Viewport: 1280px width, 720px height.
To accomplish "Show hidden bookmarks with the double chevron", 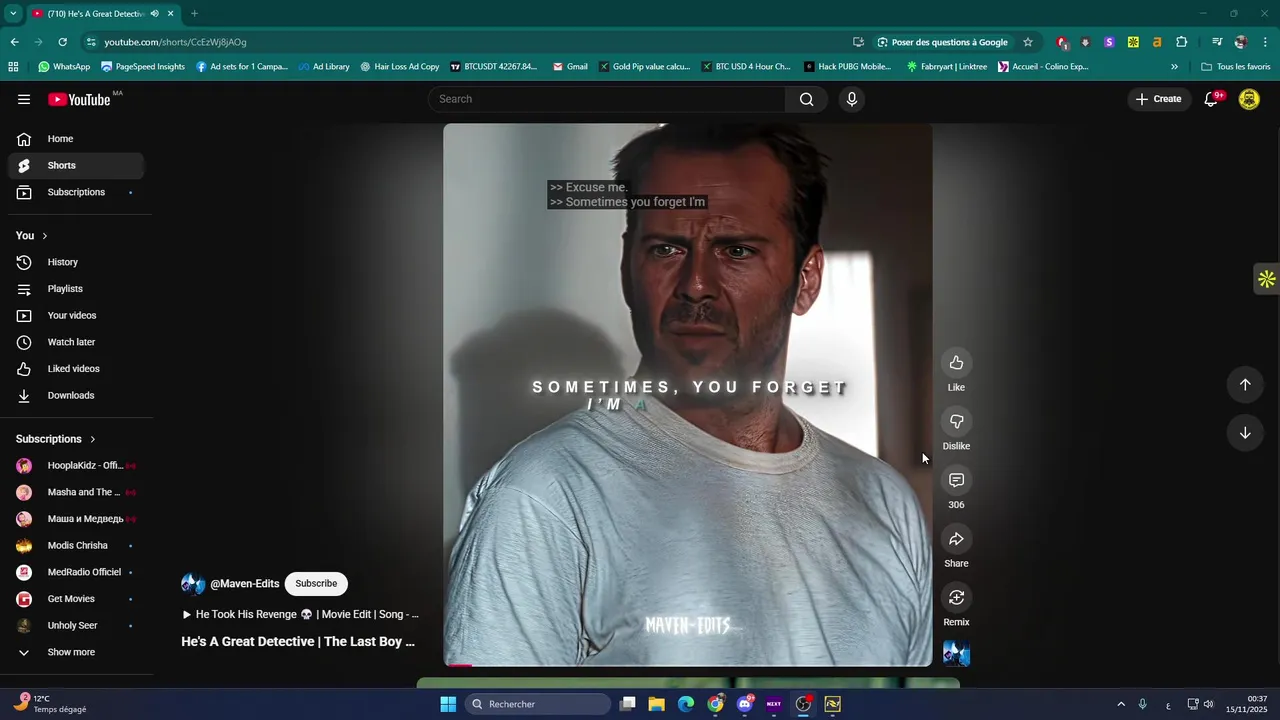I will tap(1174, 67).
